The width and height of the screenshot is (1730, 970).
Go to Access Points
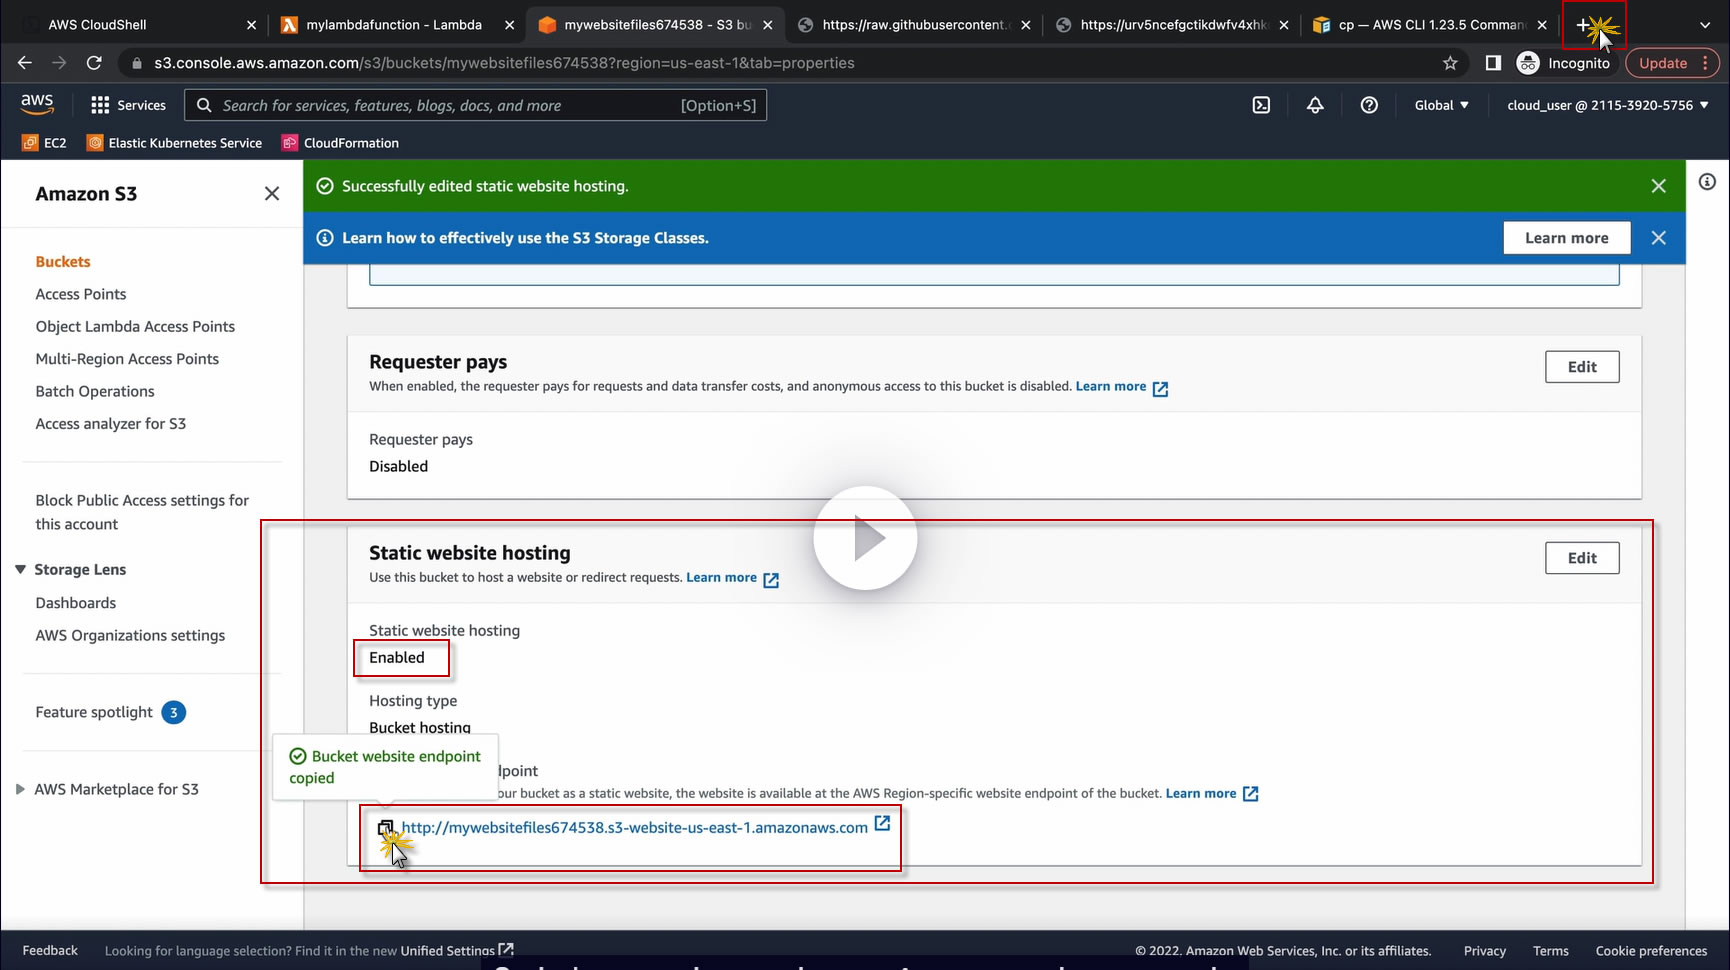pyautogui.click(x=81, y=294)
